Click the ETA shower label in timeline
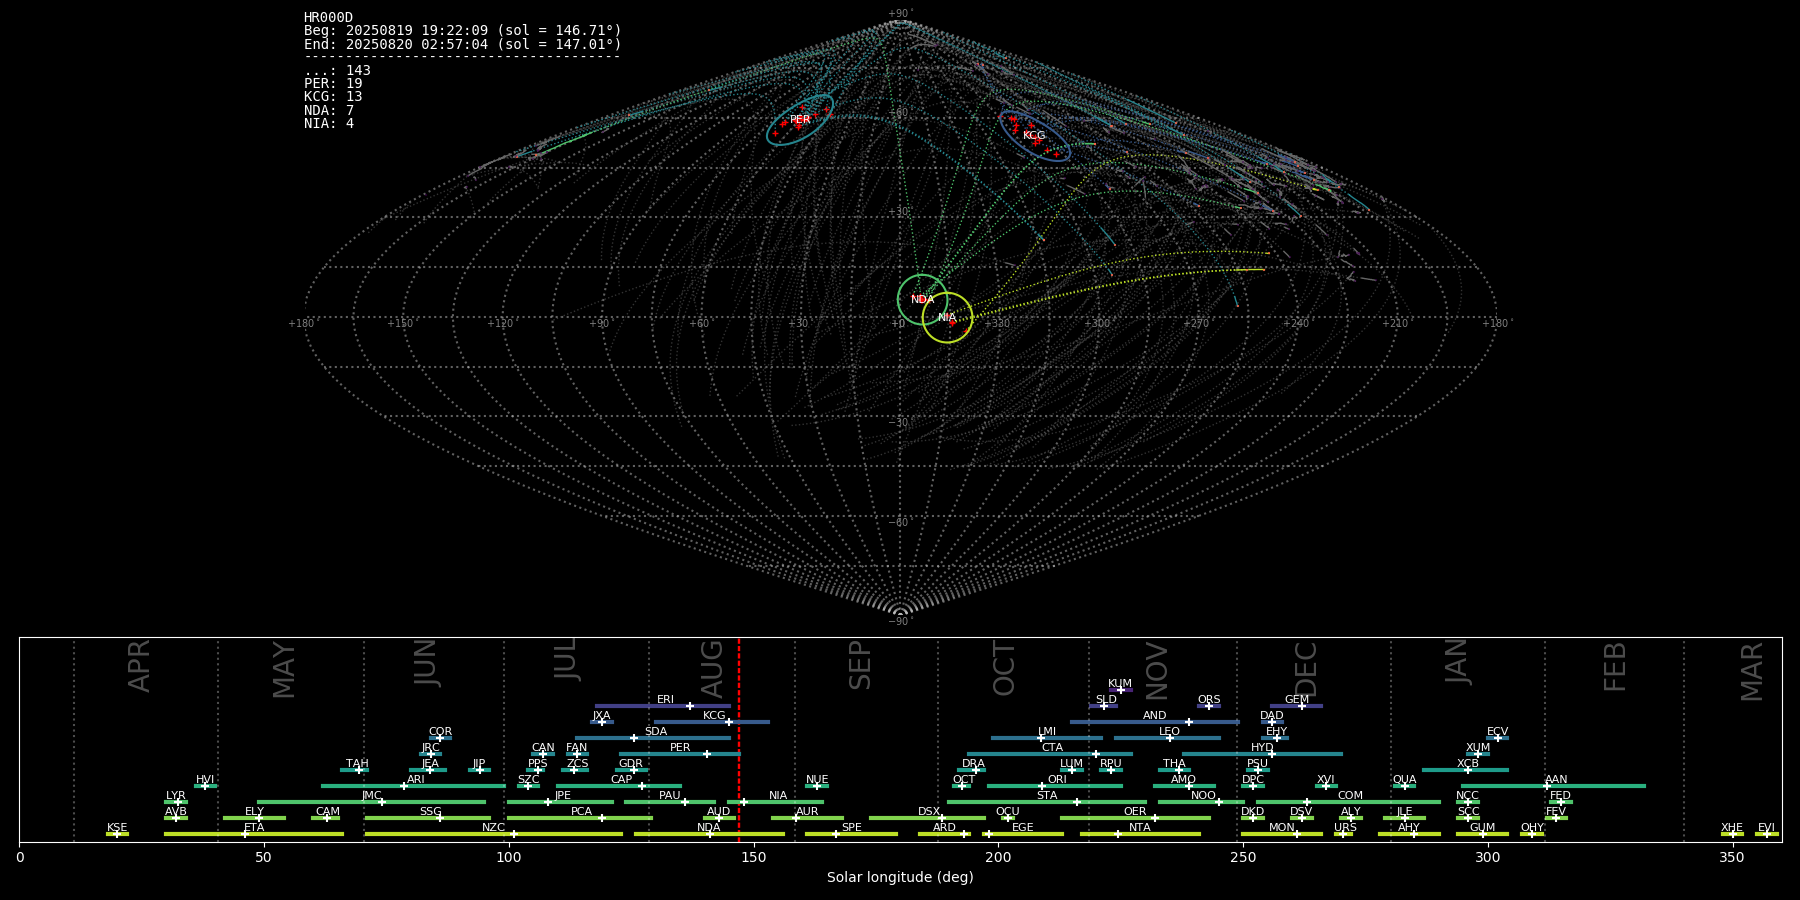 pos(254,828)
